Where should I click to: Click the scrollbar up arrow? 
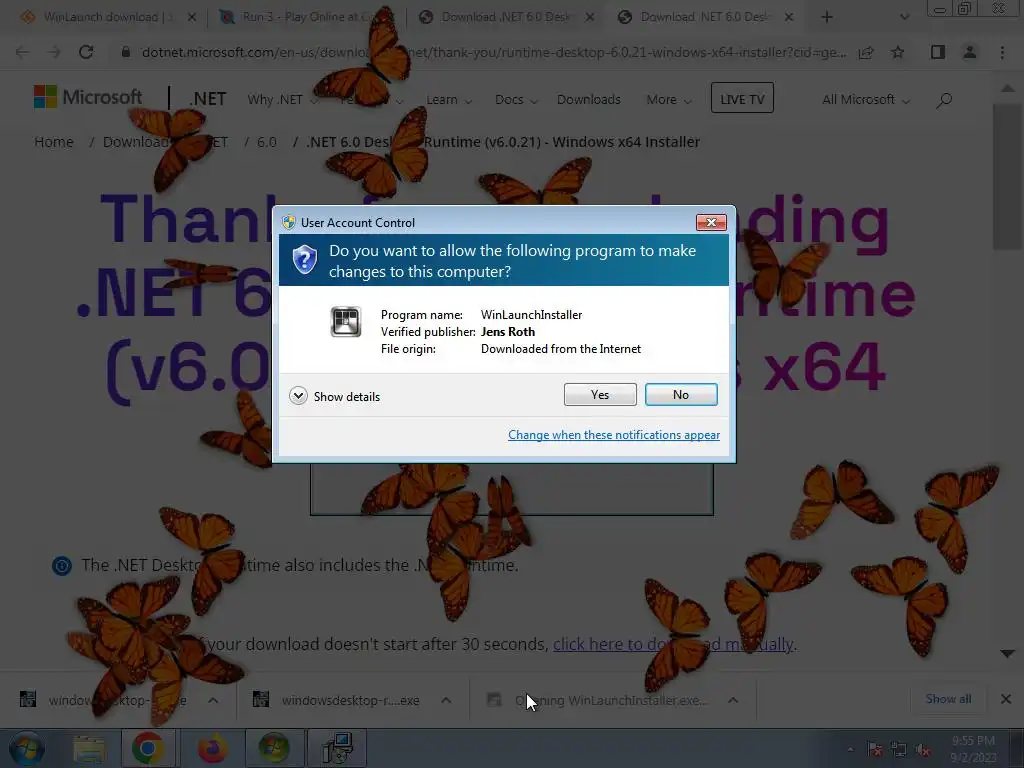pyautogui.click(x=1007, y=88)
